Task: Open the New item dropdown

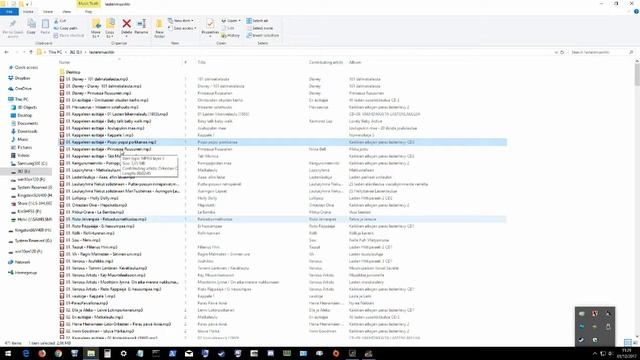Action: click(x=181, y=21)
